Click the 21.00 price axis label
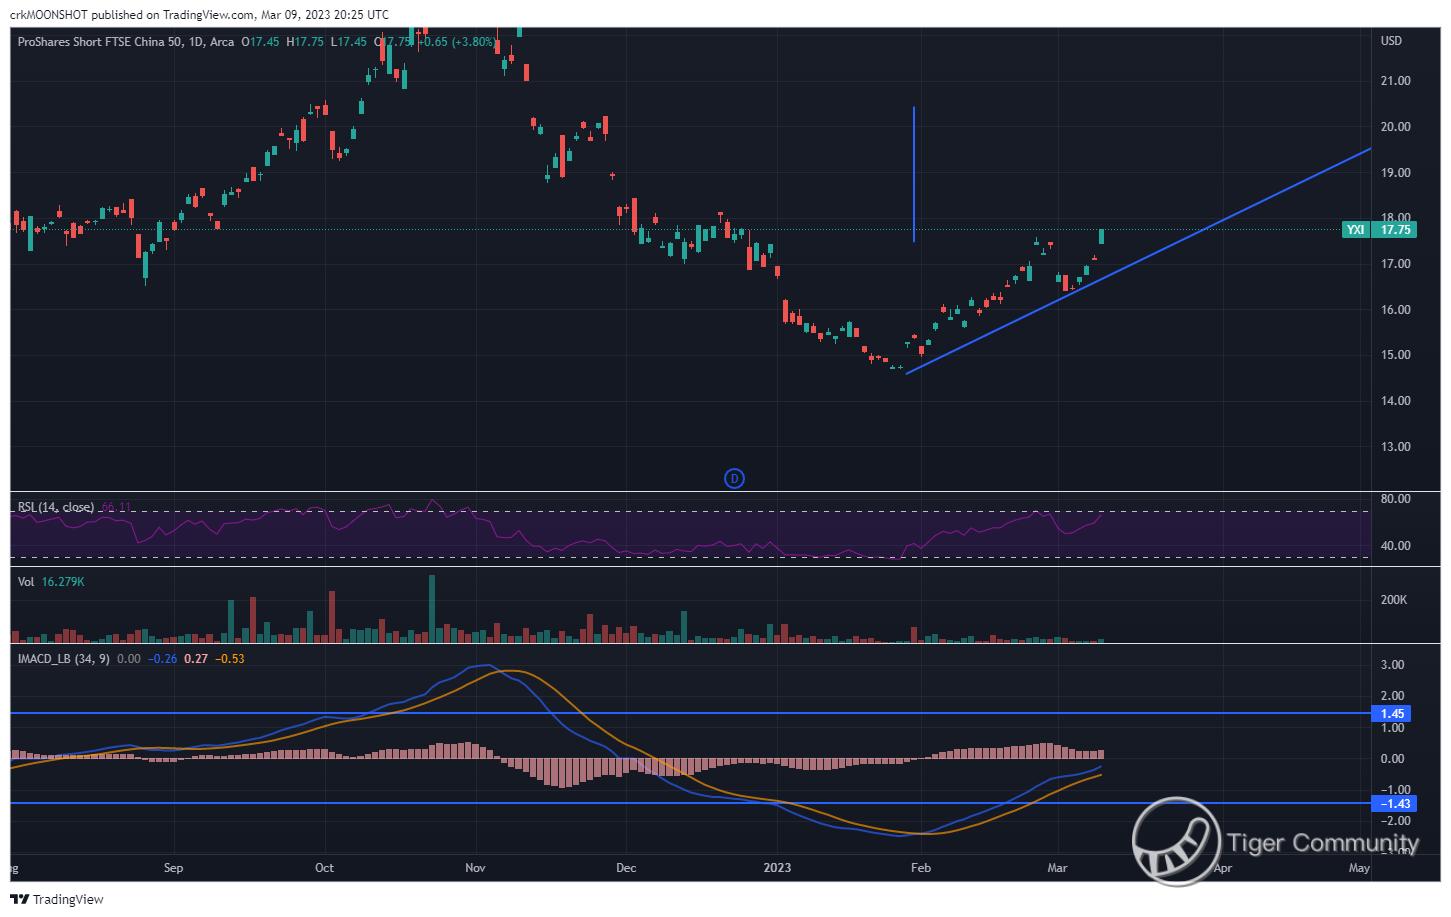1451x917 pixels. pos(1395,81)
